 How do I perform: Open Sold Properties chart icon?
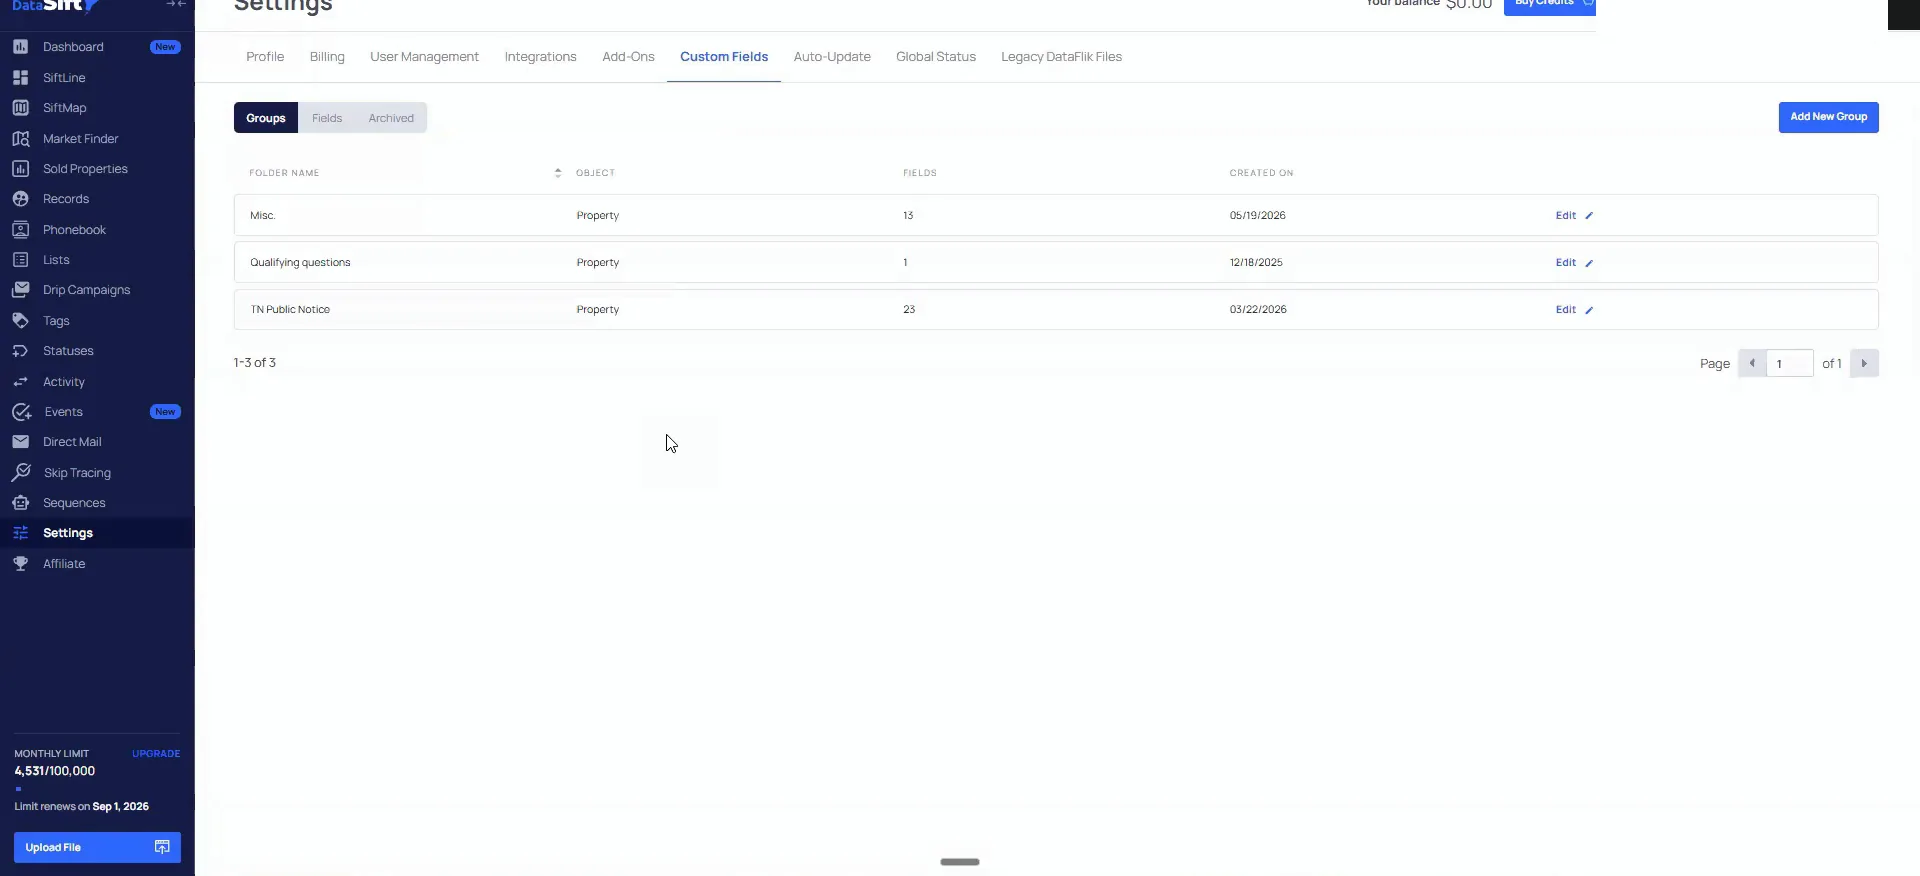click(x=20, y=169)
